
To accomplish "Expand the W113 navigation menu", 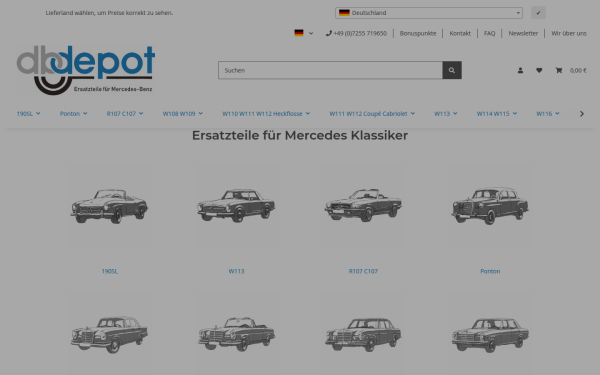I will [x=445, y=114].
